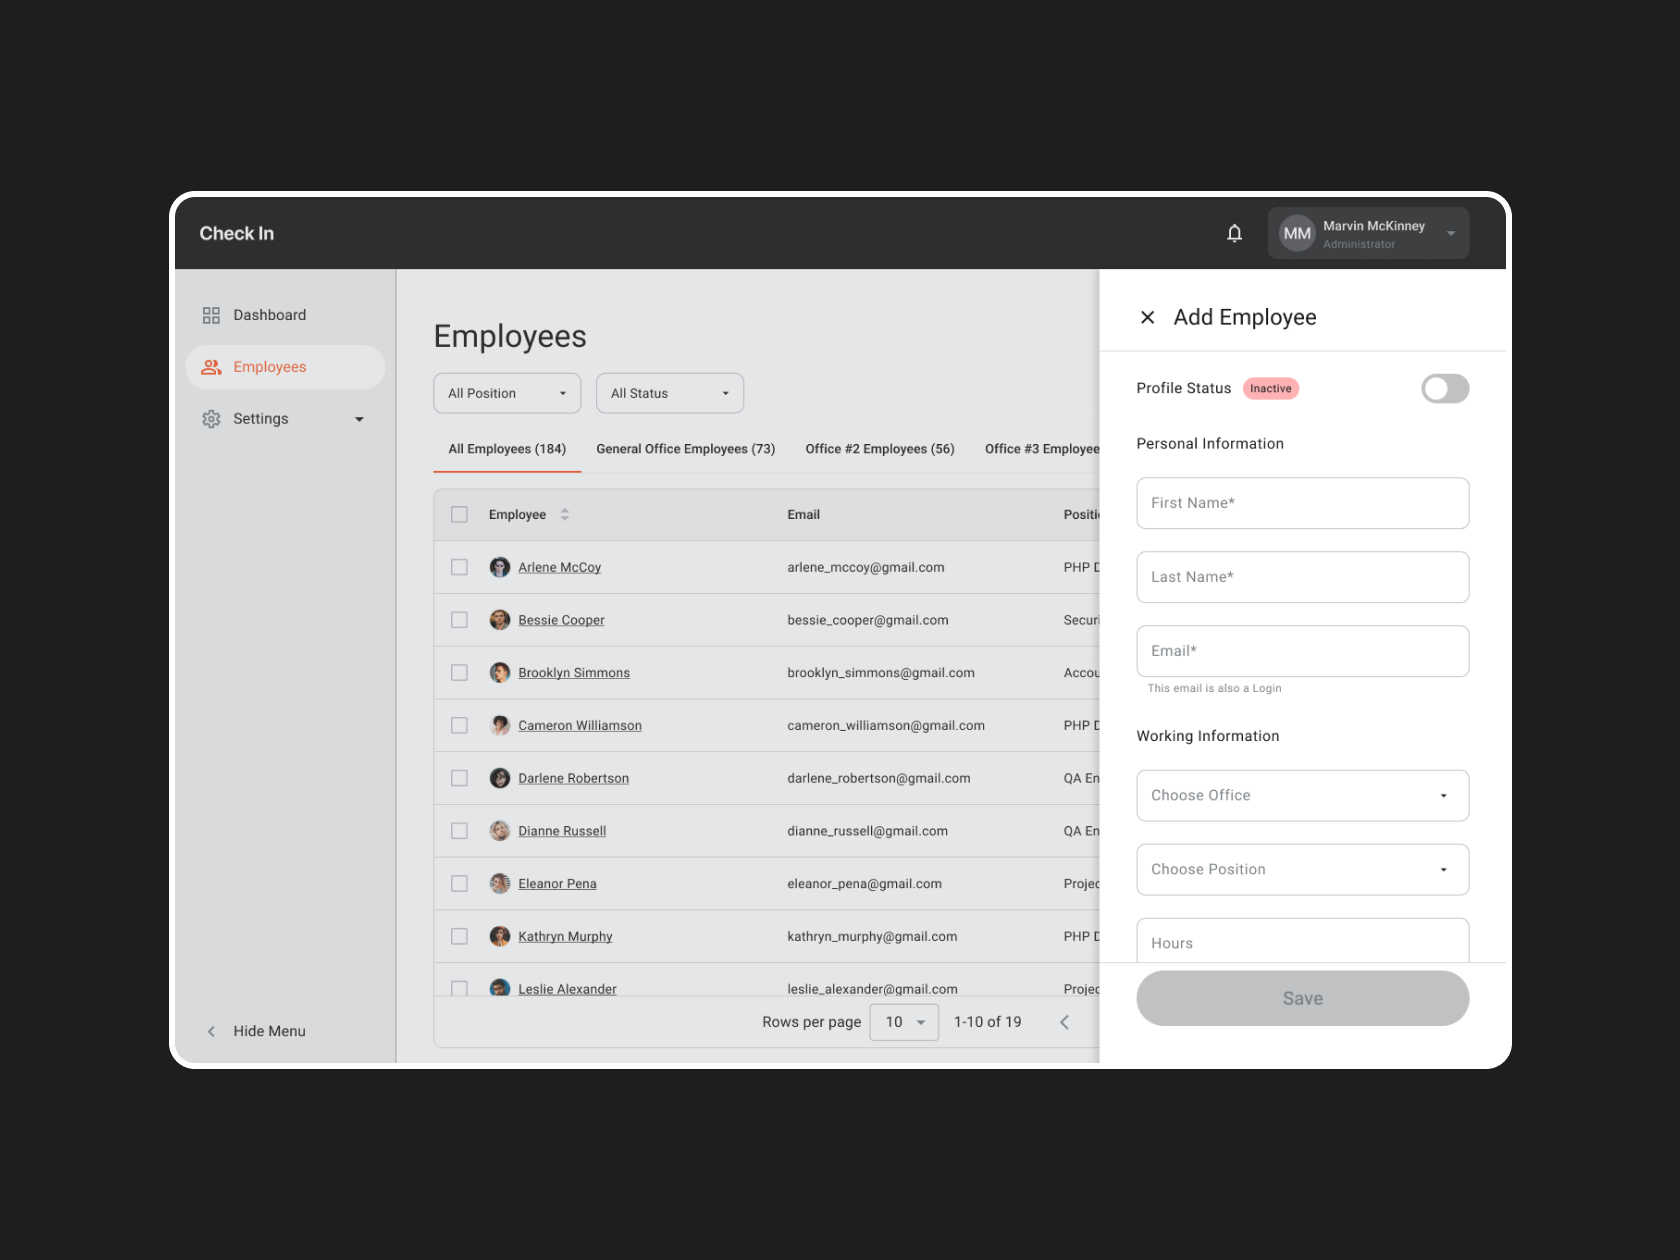Click the Dashboard grid icon
1680x1260 pixels.
pos(211,315)
